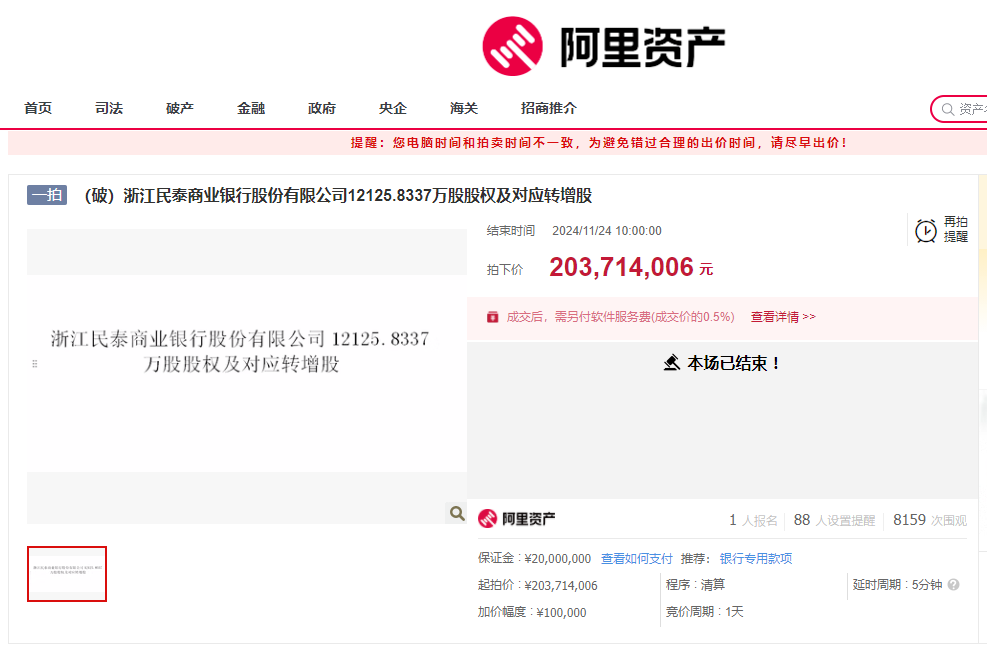
Task: Click the pink time-mismatch 提醒 banner text
Action: (598, 143)
